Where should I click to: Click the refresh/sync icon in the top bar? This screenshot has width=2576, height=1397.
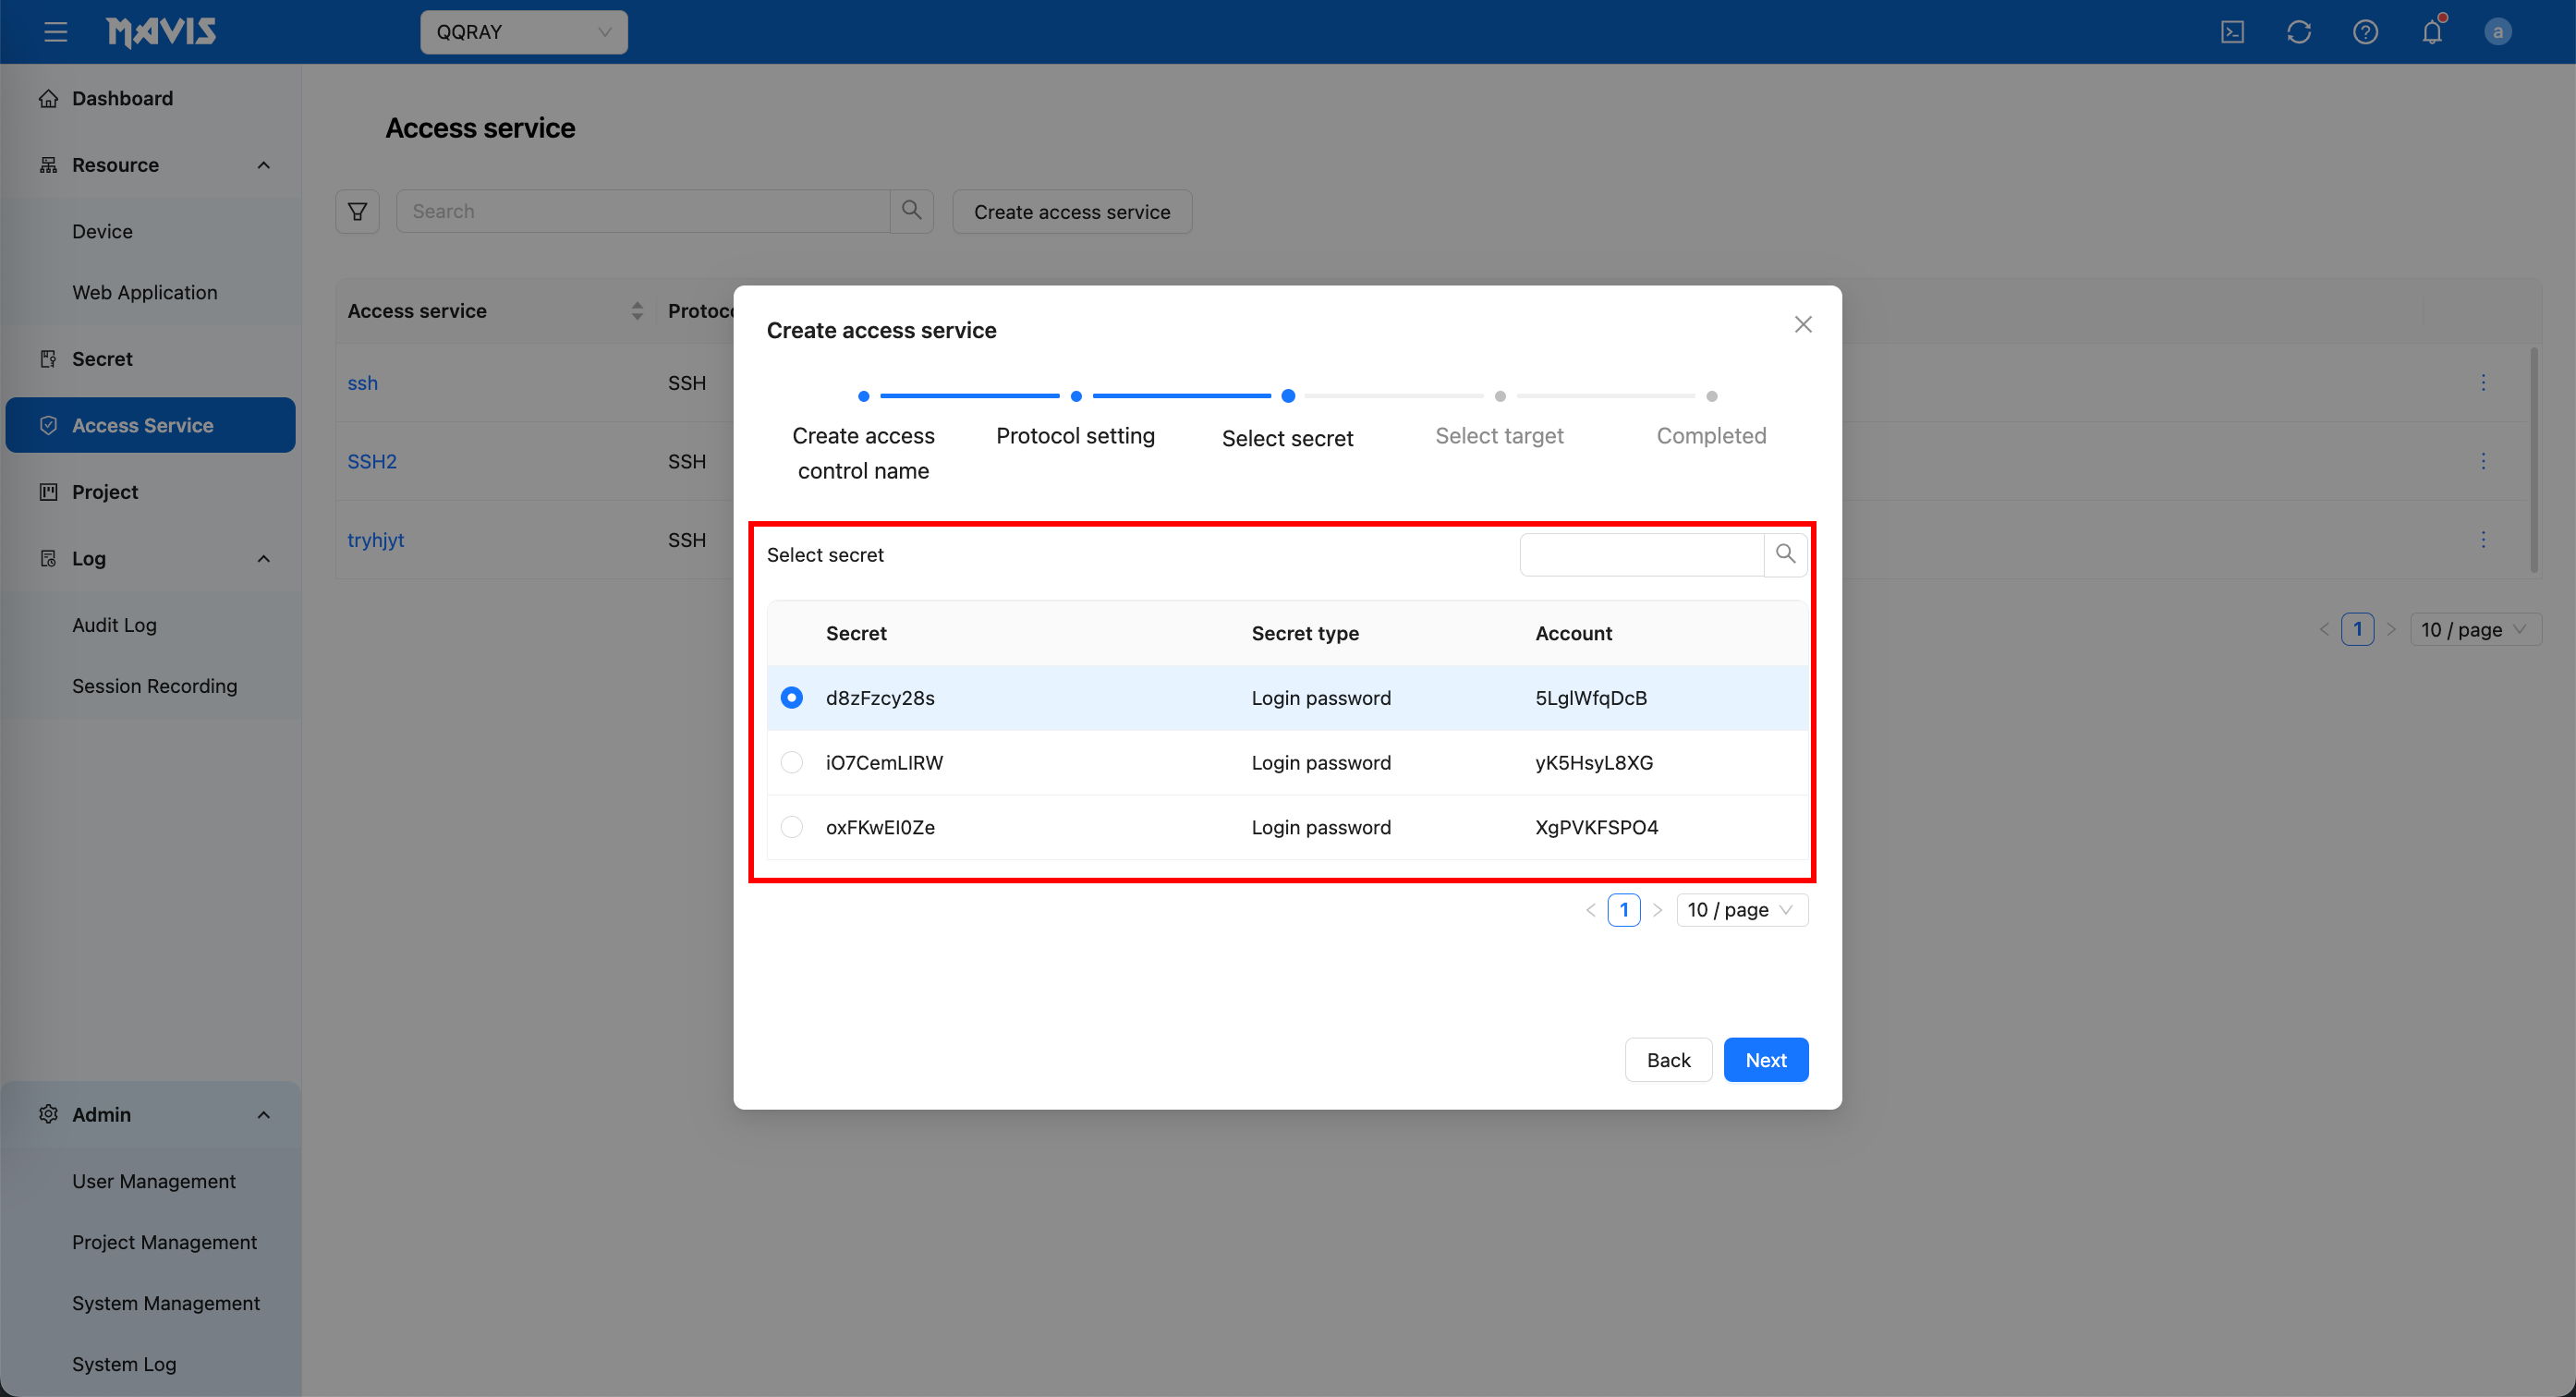(x=2299, y=31)
